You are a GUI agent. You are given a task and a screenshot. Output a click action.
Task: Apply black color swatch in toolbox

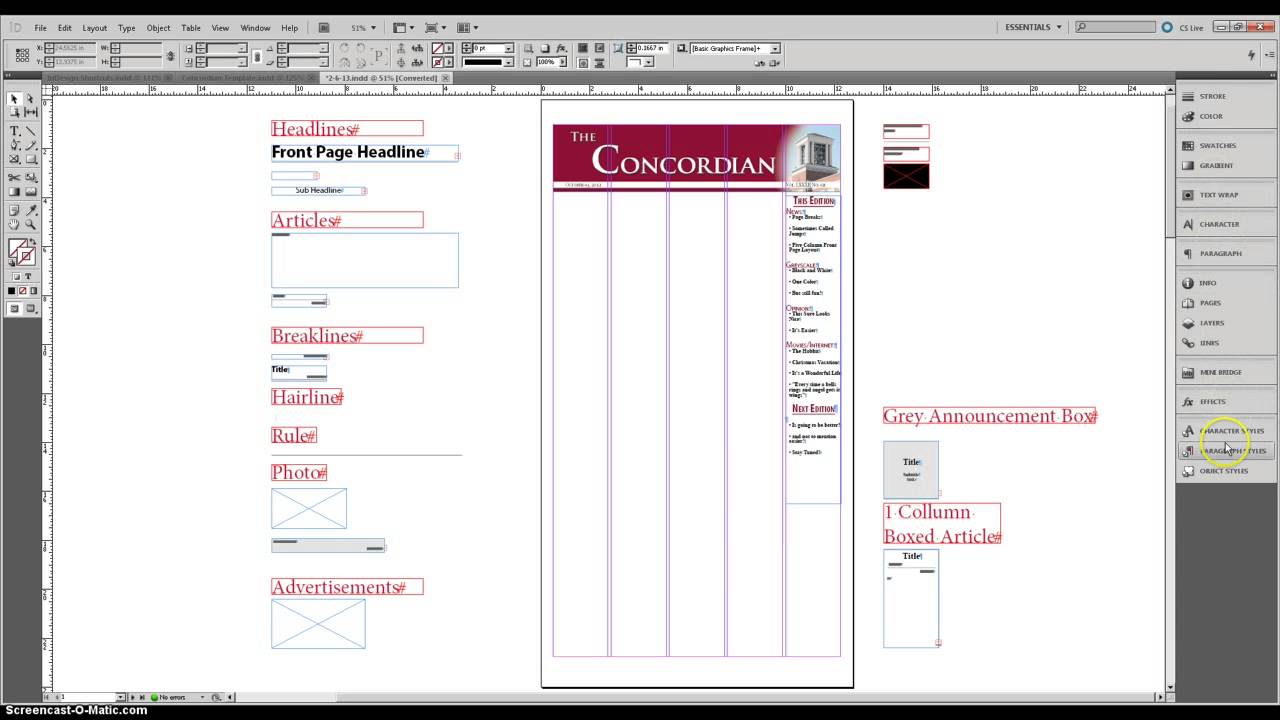tap(11, 291)
